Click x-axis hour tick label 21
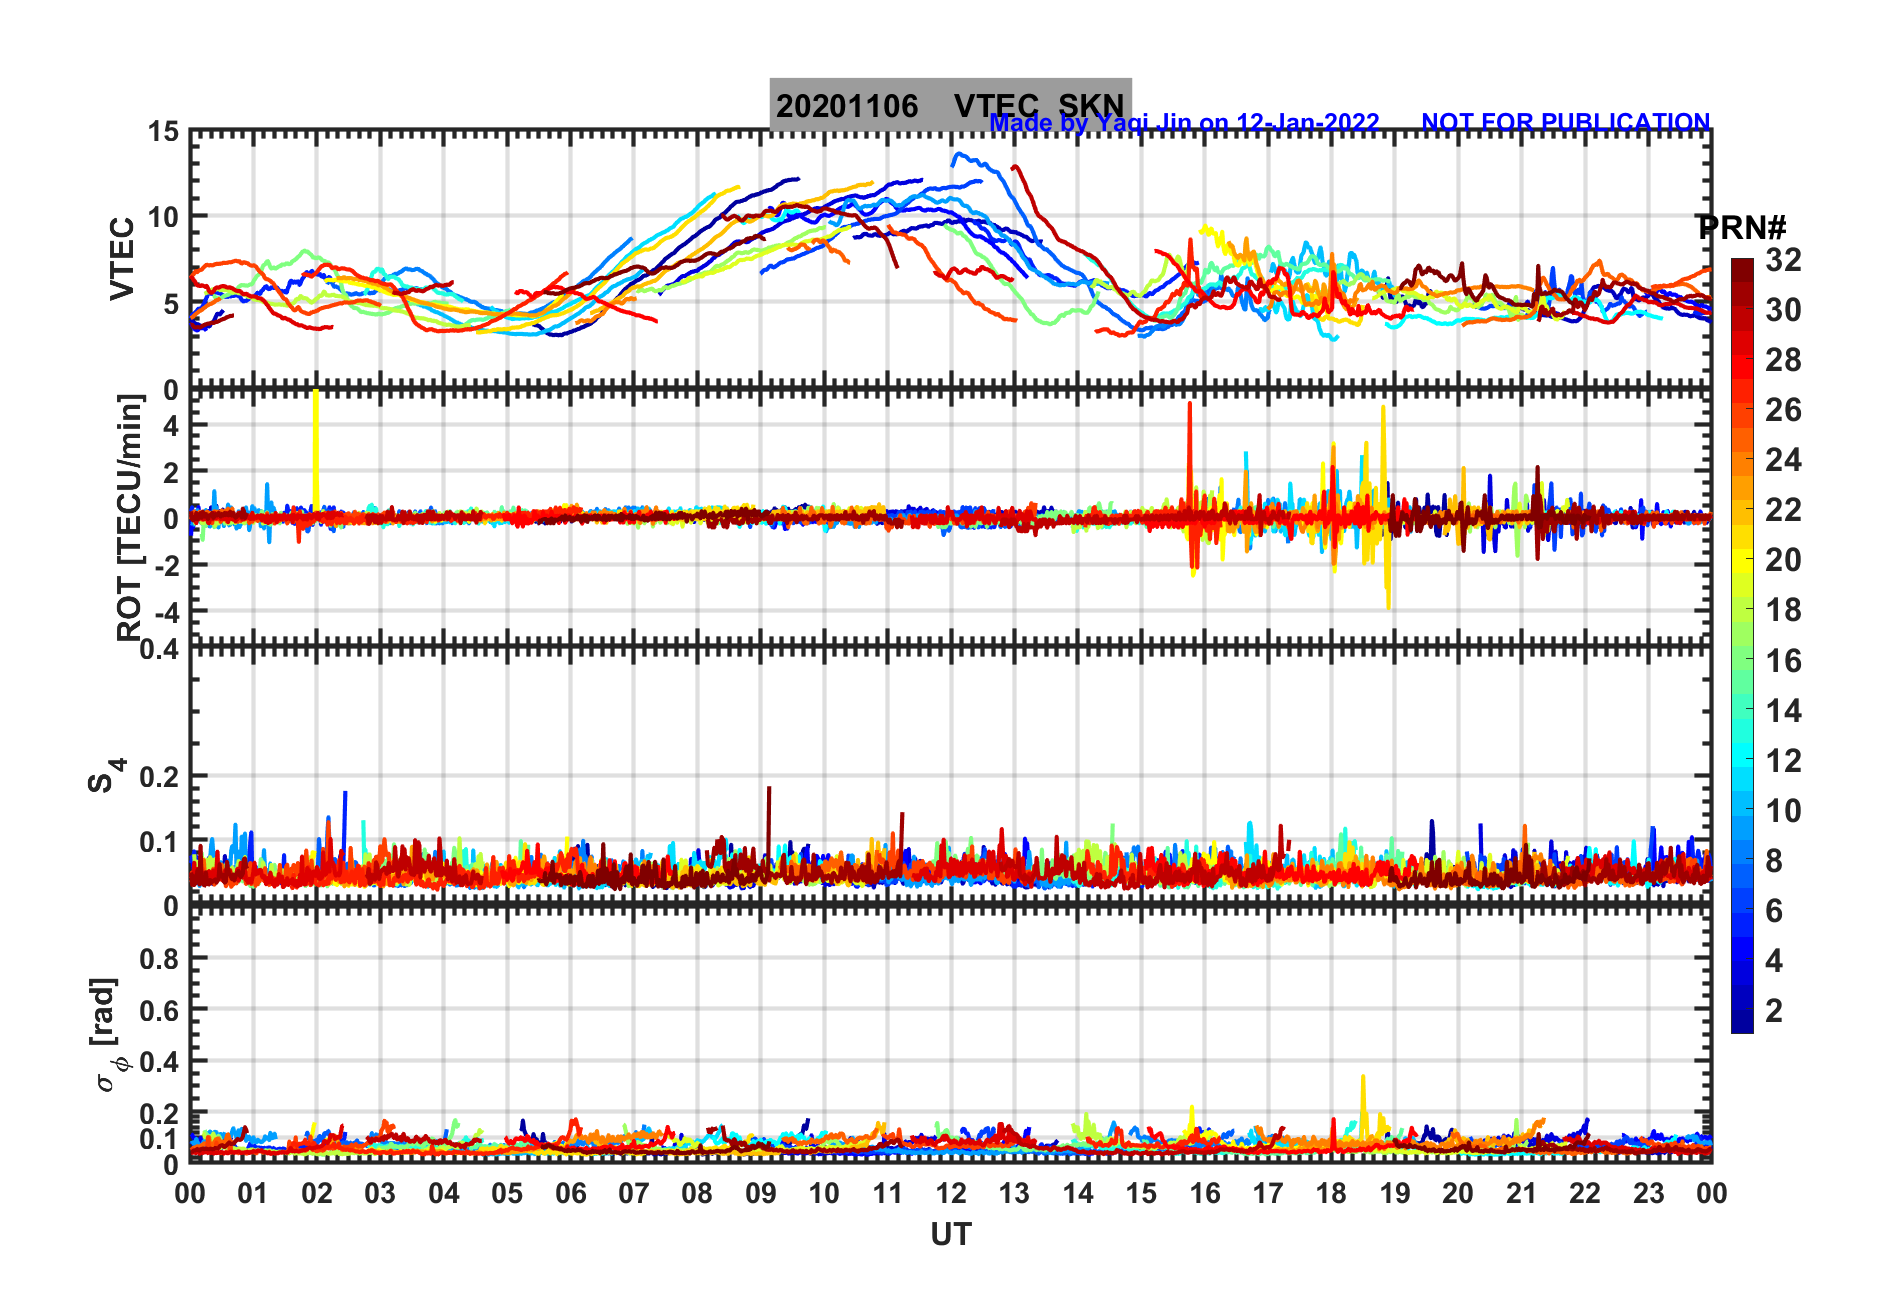This screenshot has width=1902, height=1292. coord(1522,1193)
